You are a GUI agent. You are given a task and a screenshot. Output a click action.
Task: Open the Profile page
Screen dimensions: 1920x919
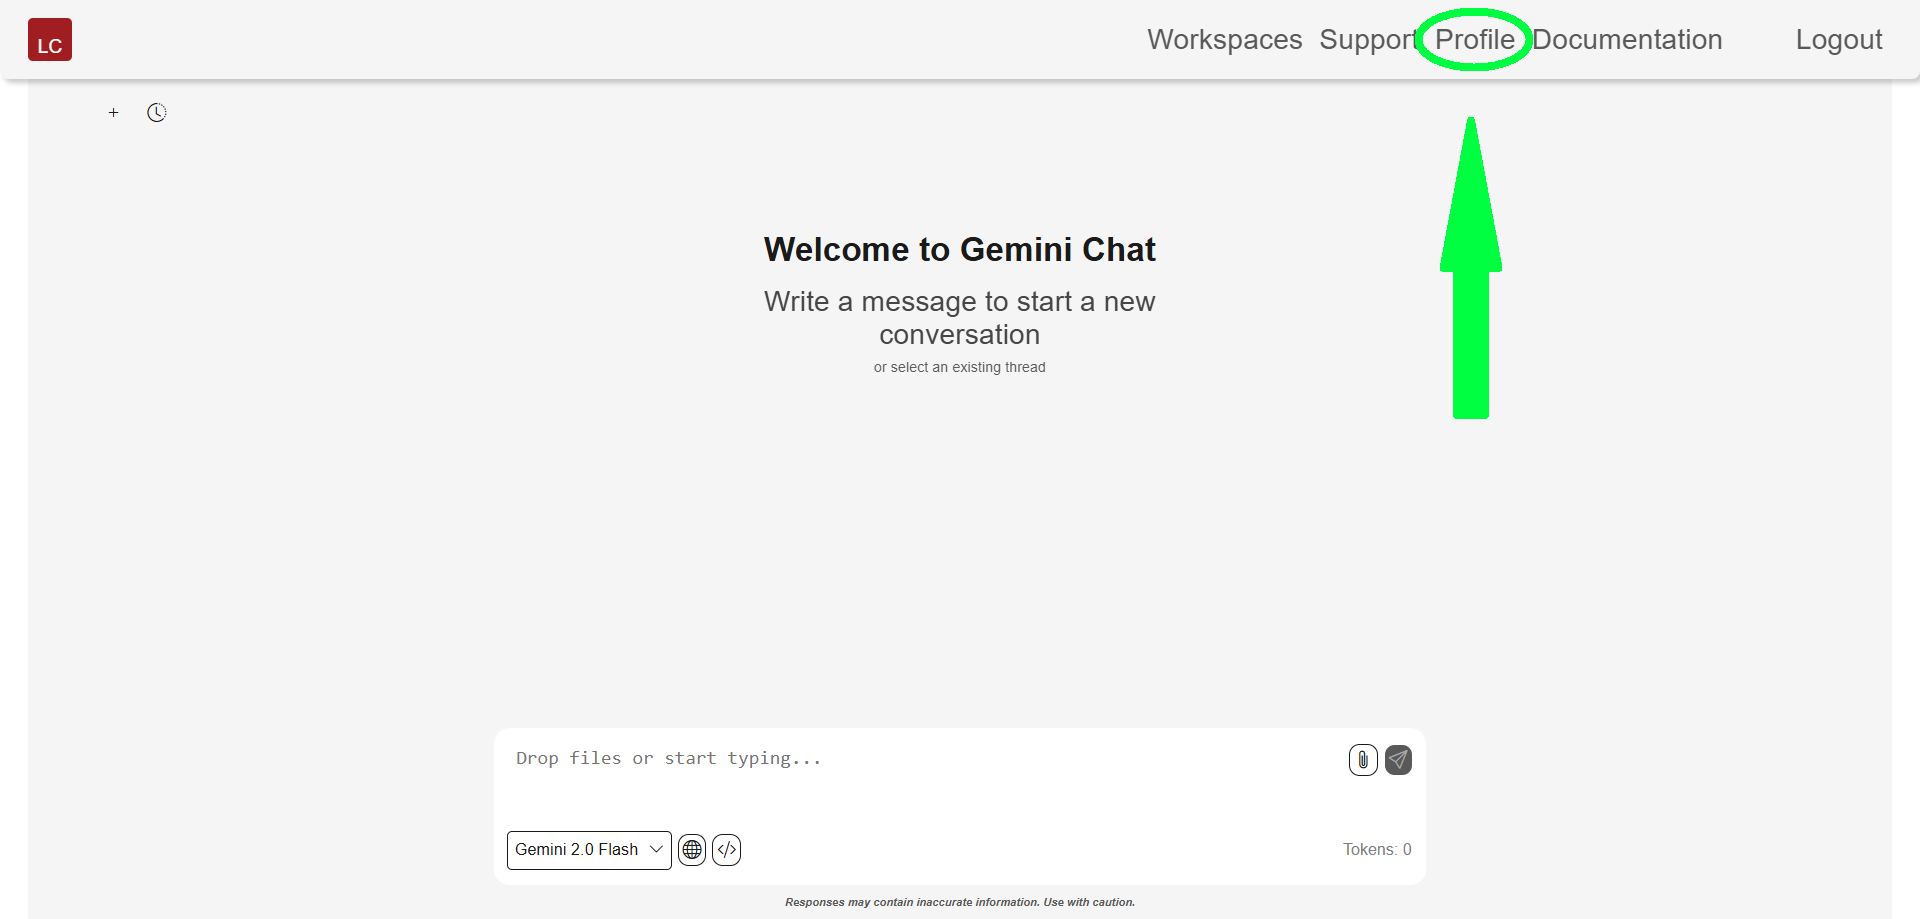click(x=1475, y=39)
